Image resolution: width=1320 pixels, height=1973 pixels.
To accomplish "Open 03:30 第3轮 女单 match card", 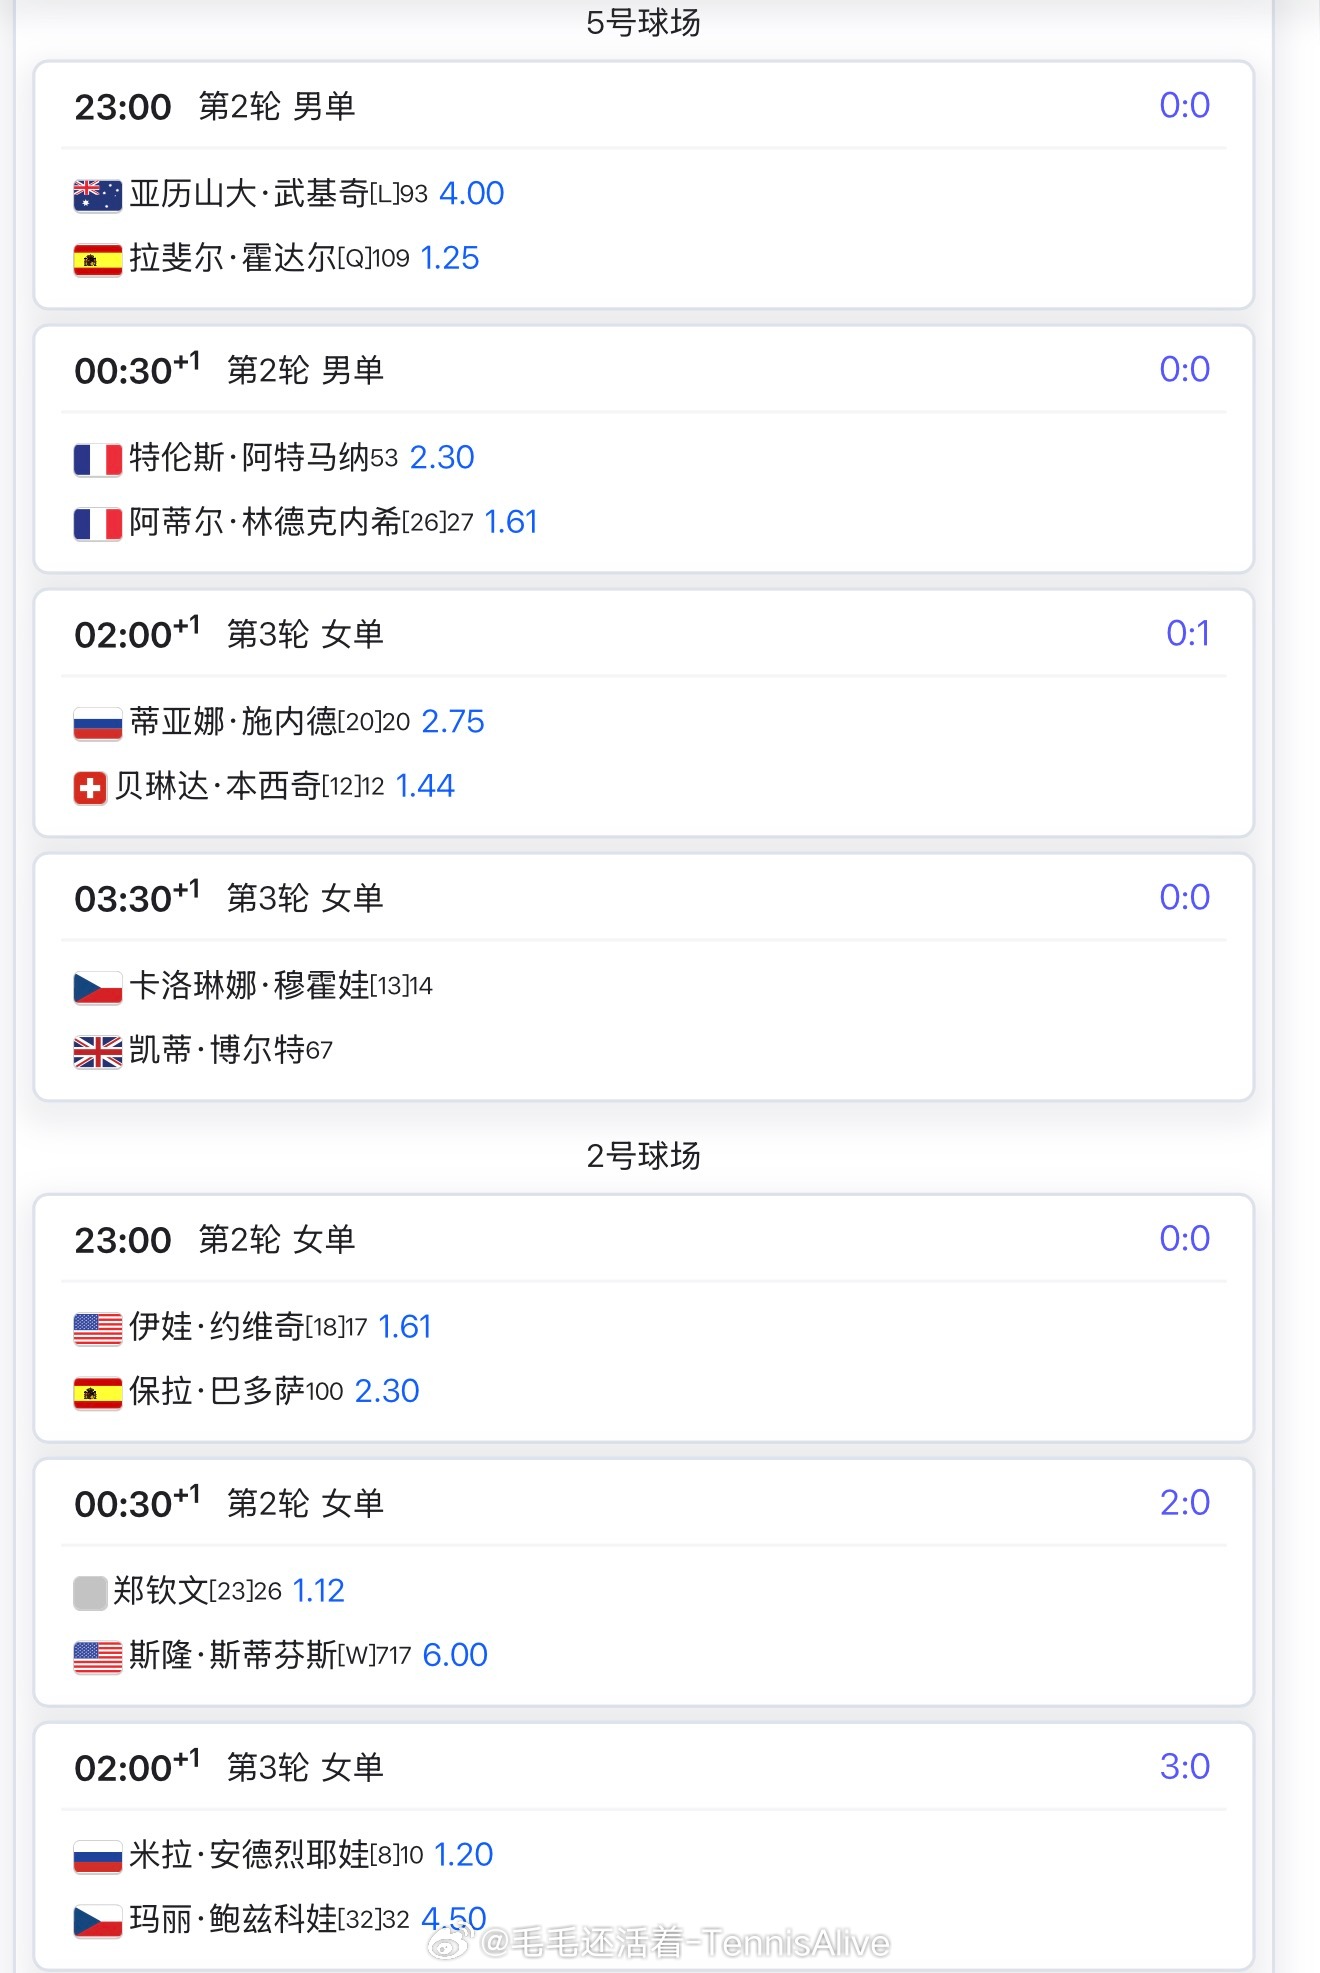I will click(643, 977).
